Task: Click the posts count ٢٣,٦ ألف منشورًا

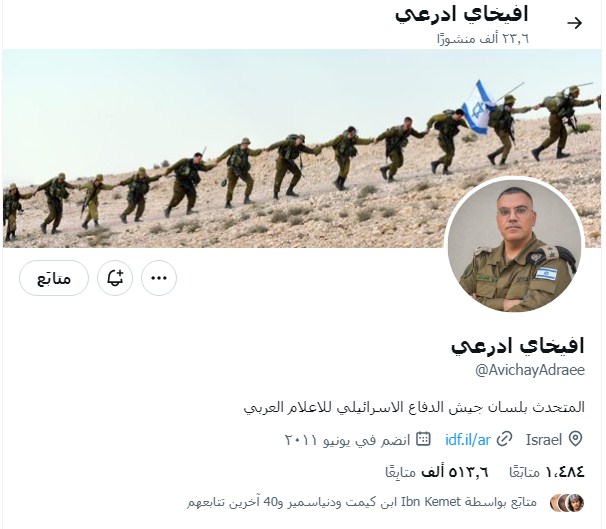Action: (x=483, y=39)
